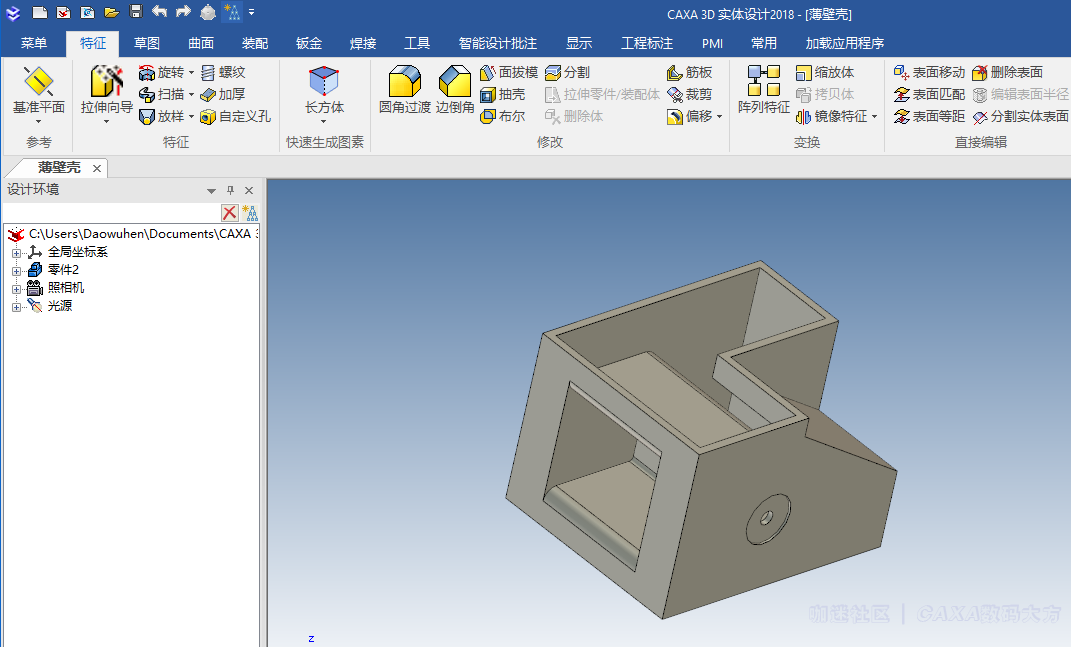Select the 光源 item in tree
Screen dimensions: 1071x647
coord(60,306)
